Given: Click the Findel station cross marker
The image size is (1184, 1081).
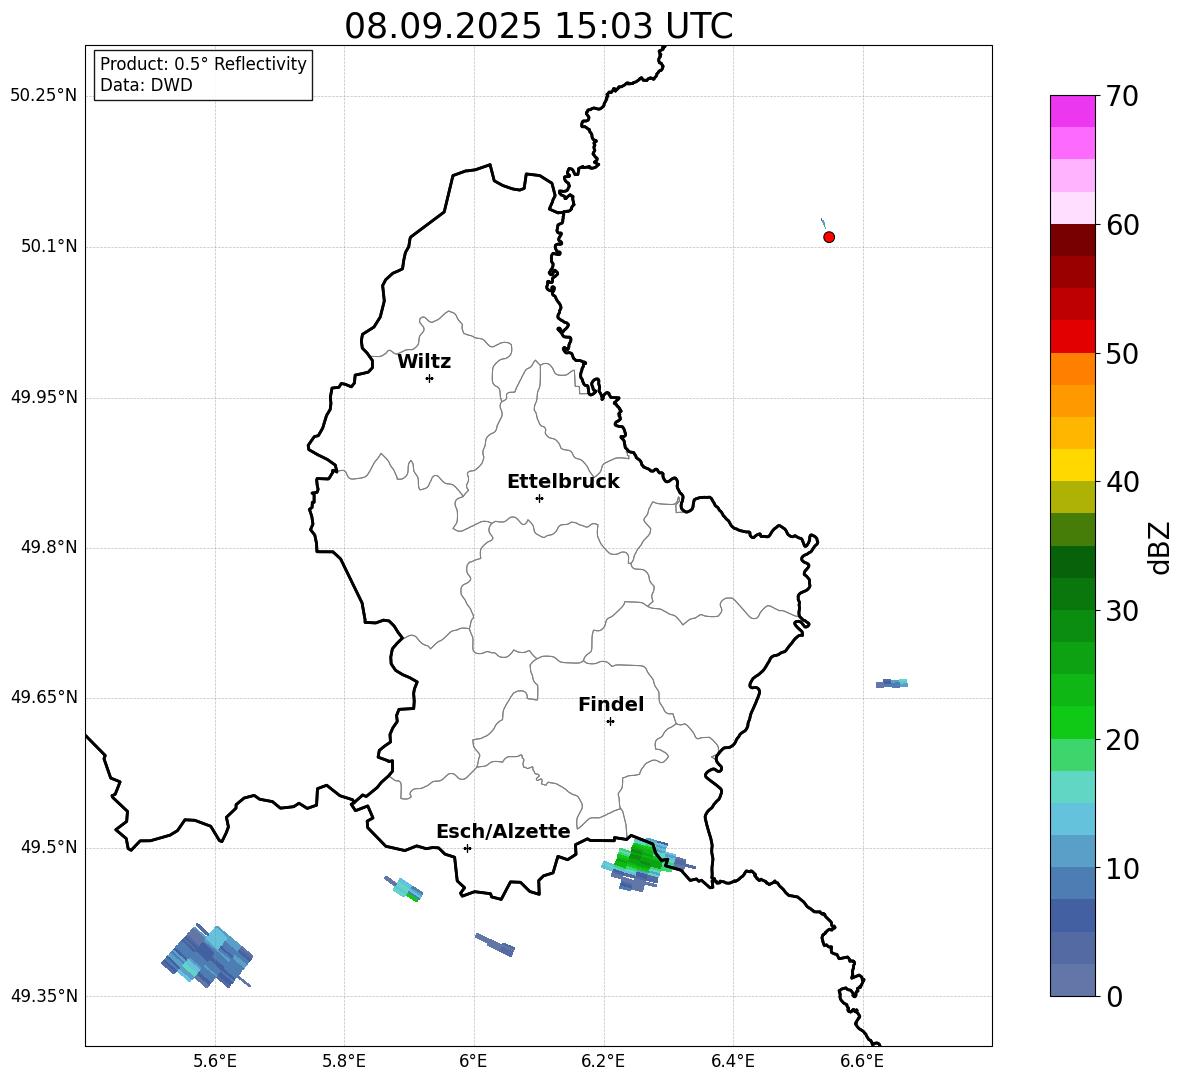Looking at the screenshot, I should 610,722.
